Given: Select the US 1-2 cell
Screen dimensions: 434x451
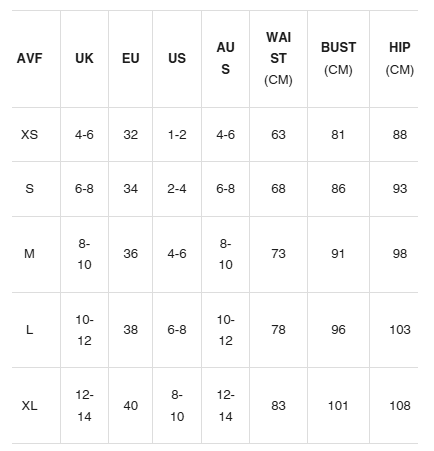Looking at the screenshot, I should (x=177, y=135).
